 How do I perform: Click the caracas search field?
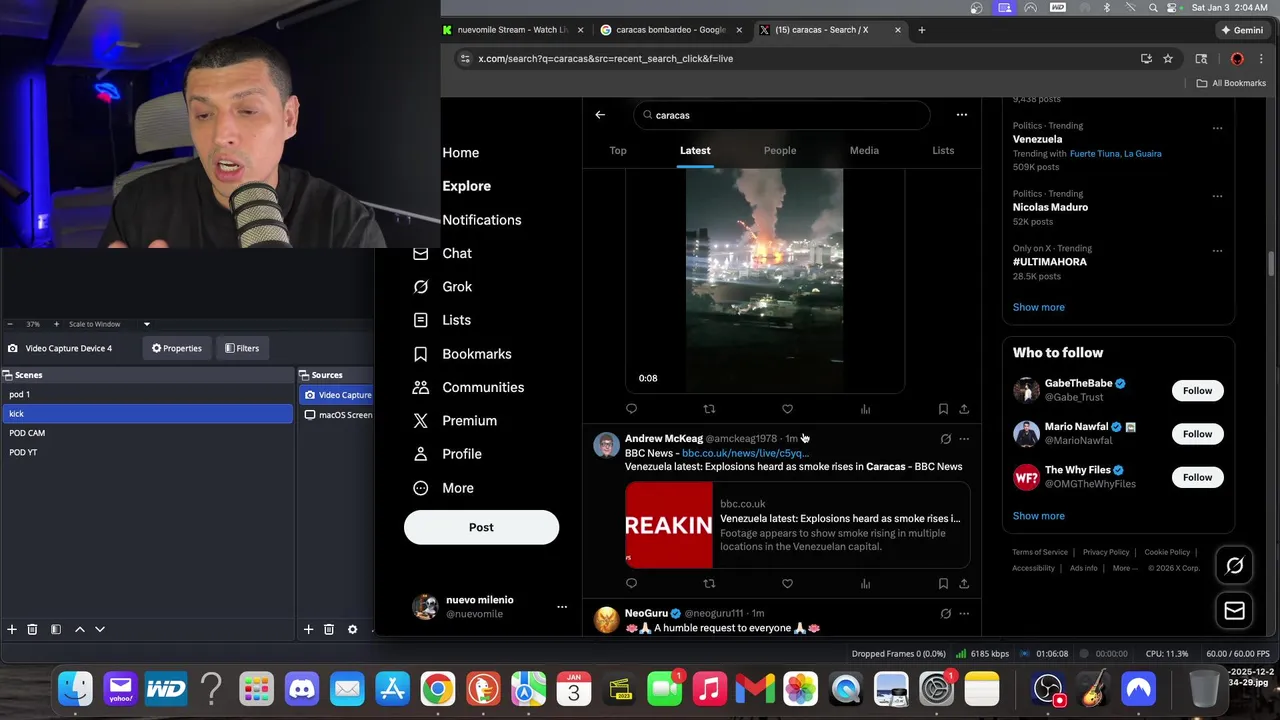tap(781, 115)
